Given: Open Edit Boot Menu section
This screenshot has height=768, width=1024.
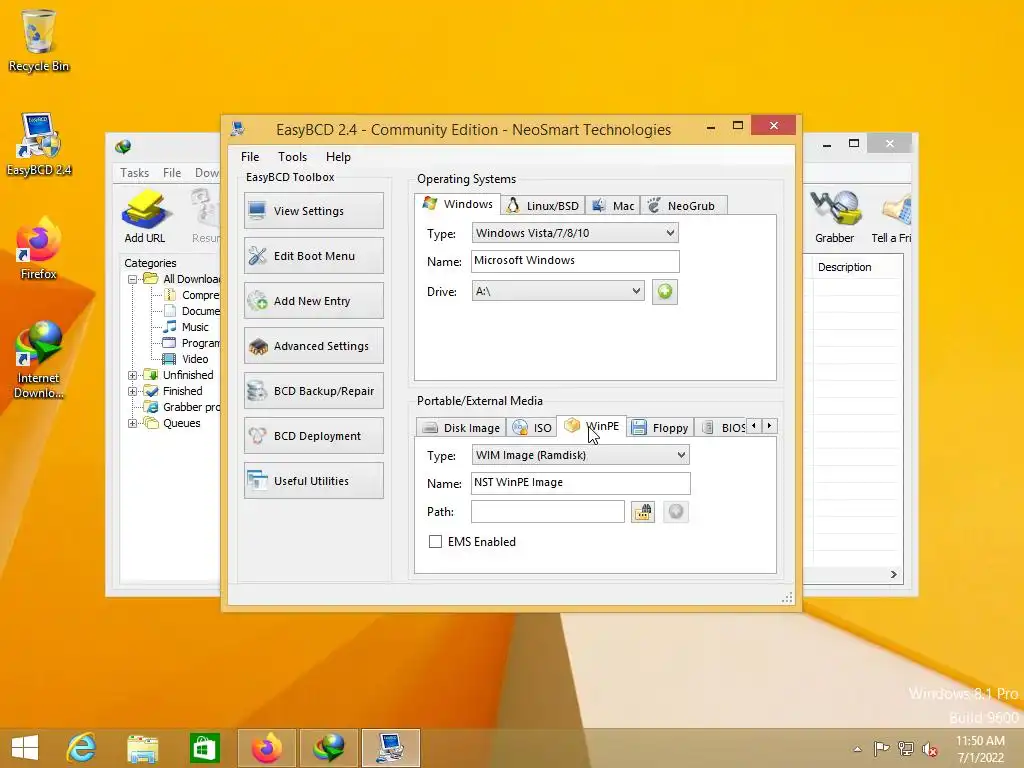Looking at the screenshot, I should pyautogui.click(x=313, y=256).
